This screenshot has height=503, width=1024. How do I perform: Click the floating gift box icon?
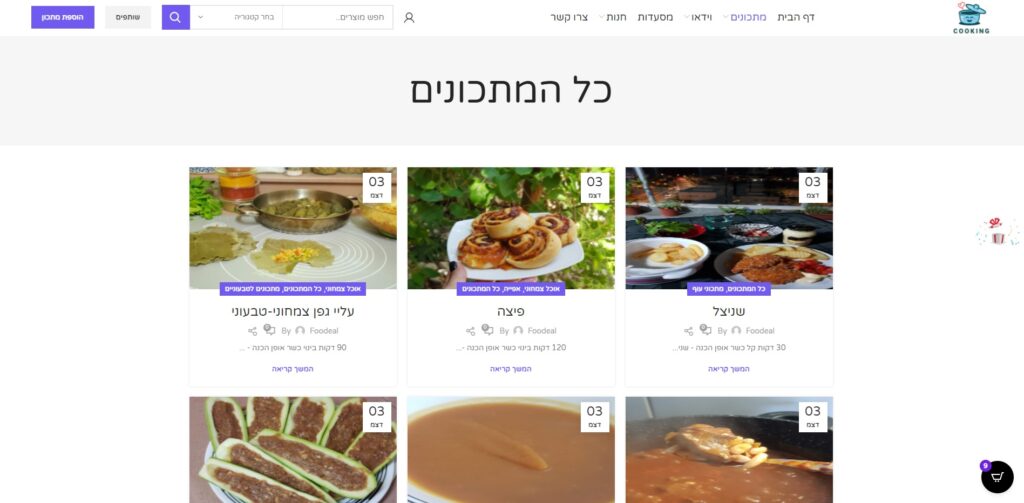997,232
